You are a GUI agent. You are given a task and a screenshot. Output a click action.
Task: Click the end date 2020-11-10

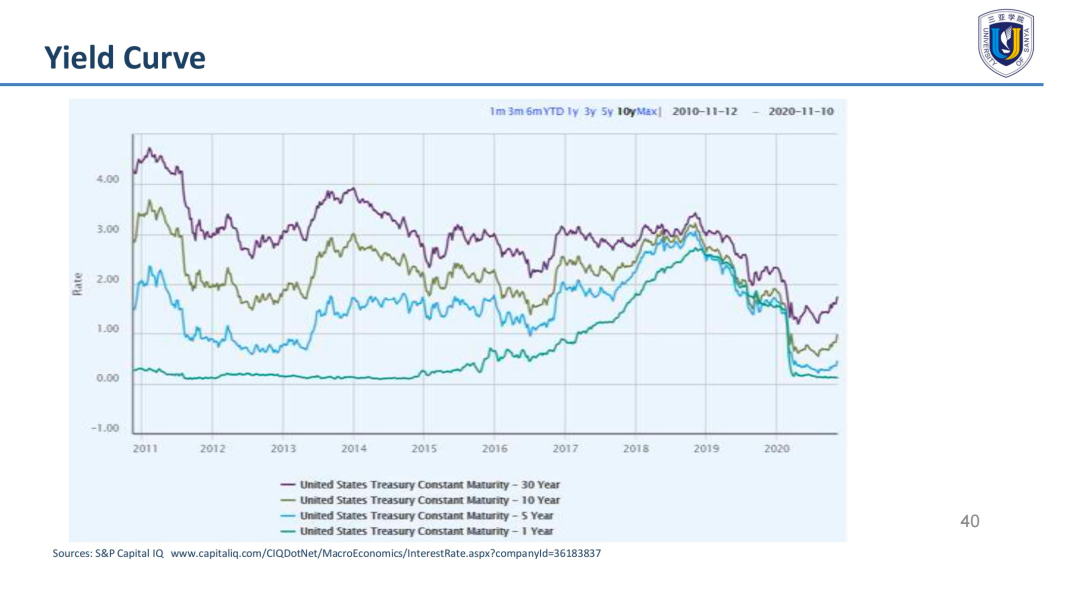point(800,111)
